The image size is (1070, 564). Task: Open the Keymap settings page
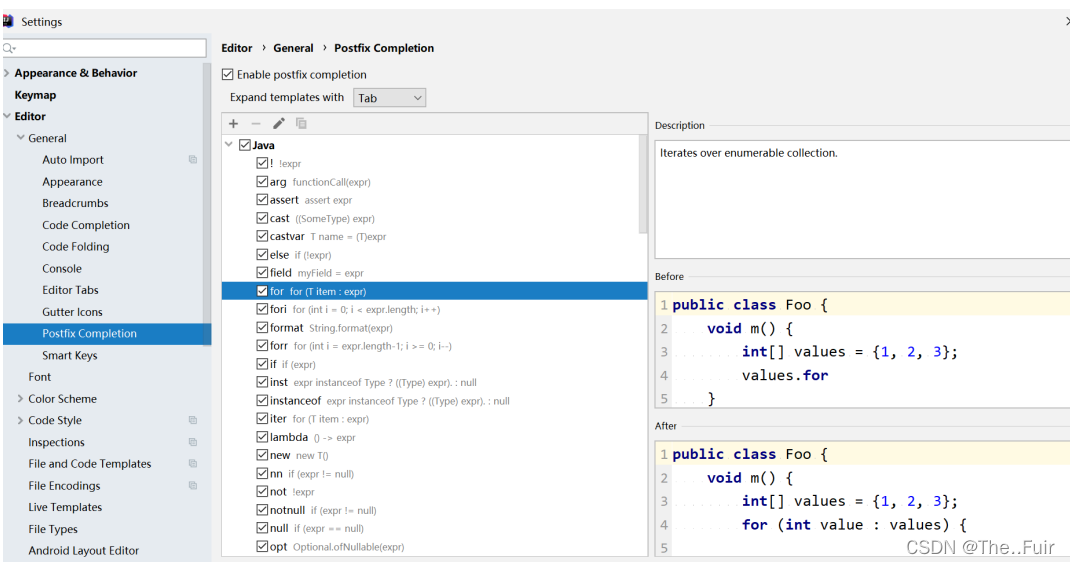(x=35, y=95)
